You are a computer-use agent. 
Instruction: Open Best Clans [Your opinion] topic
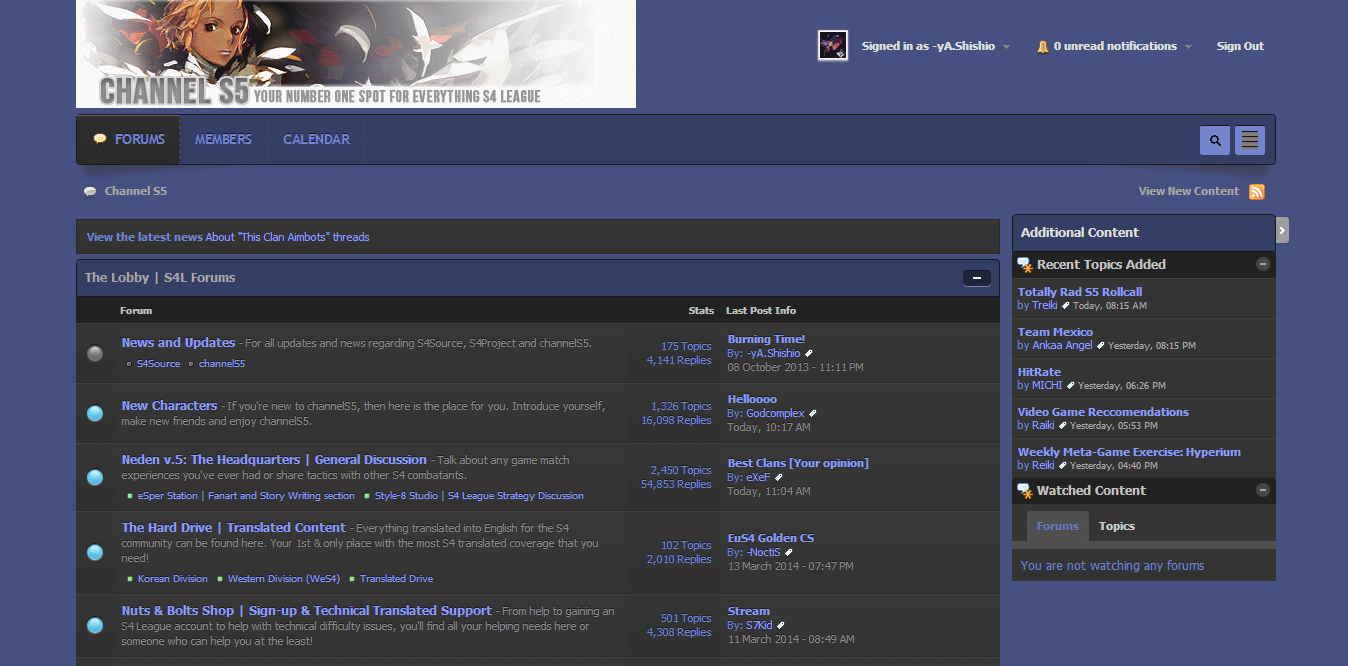pos(798,463)
